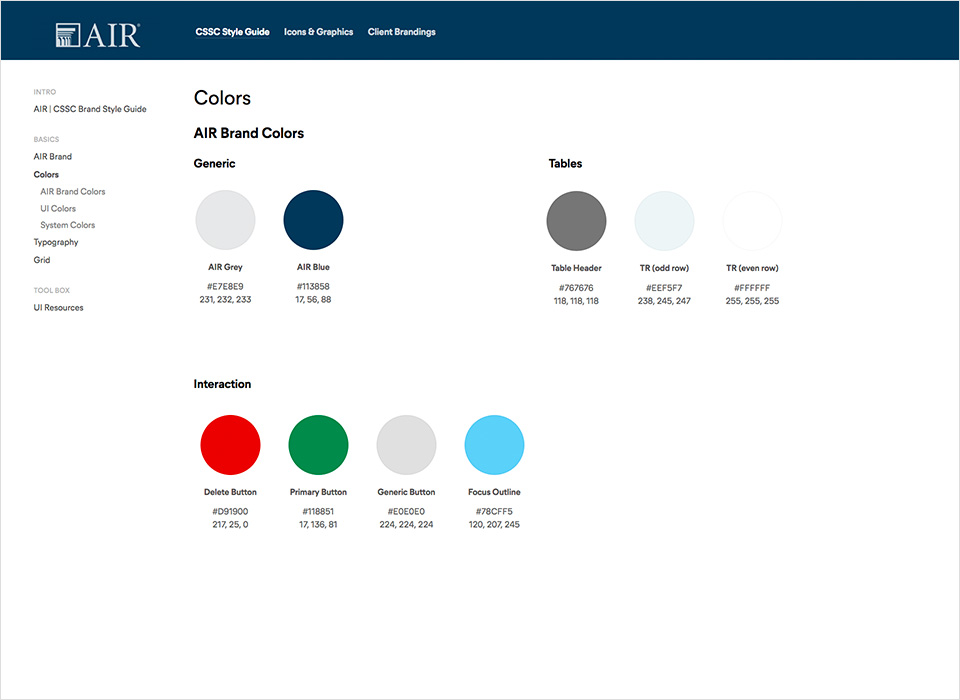960x700 pixels.
Task: Click the Focus Outline light blue swatch
Action: (x=495, y=445)
